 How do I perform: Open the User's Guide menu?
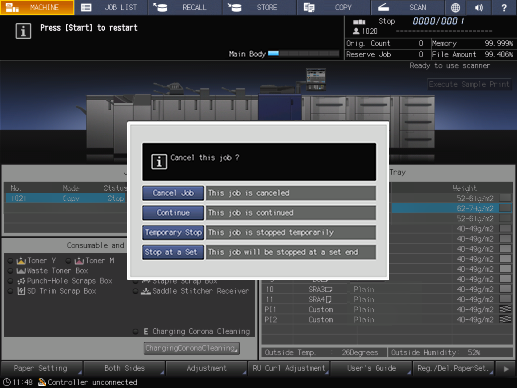tap(371, 368)
